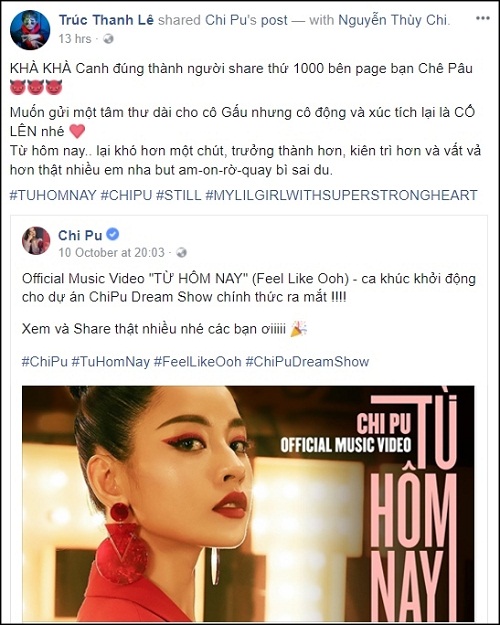The height and width of the screenshot is (625, 500).
Task: Open the post options ellipsis menu
Action: 482,18
